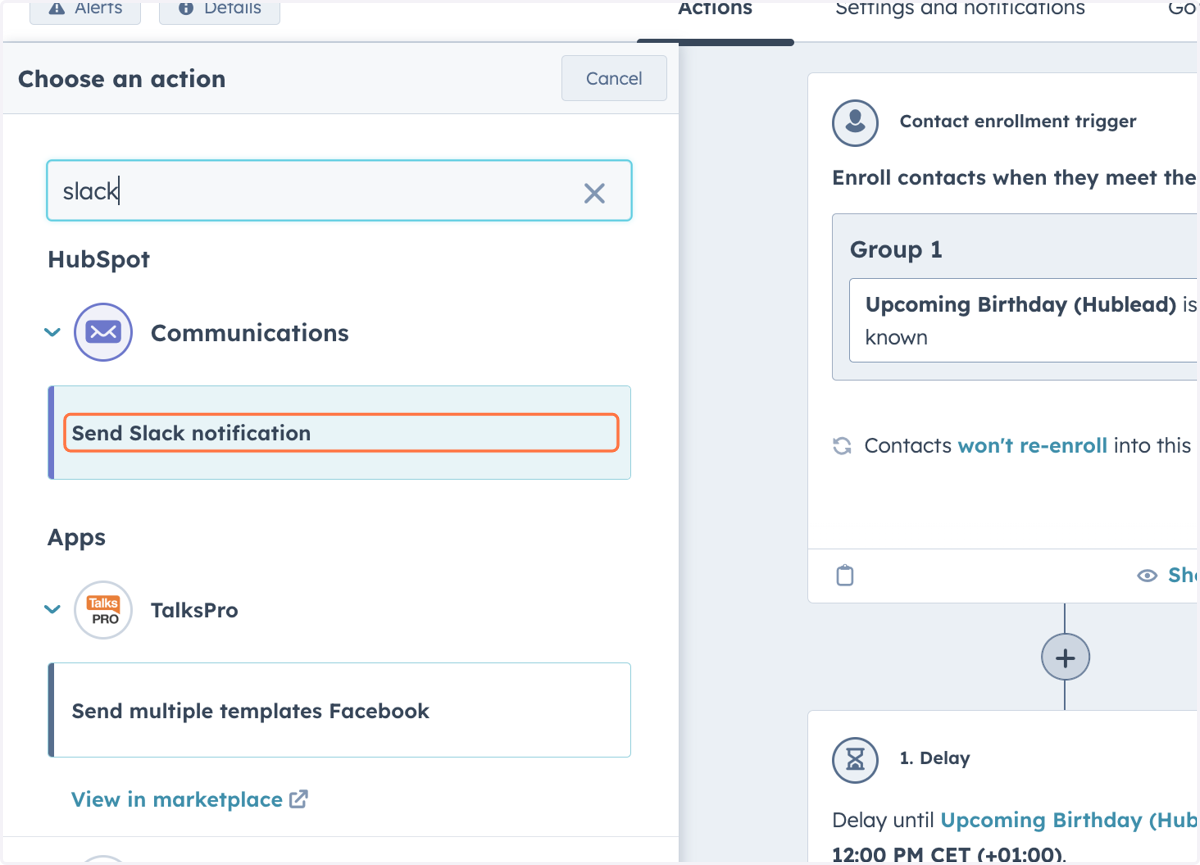1200x865 pixels.
Task: Click the Group 1 heading
Action: click(896, 249)
